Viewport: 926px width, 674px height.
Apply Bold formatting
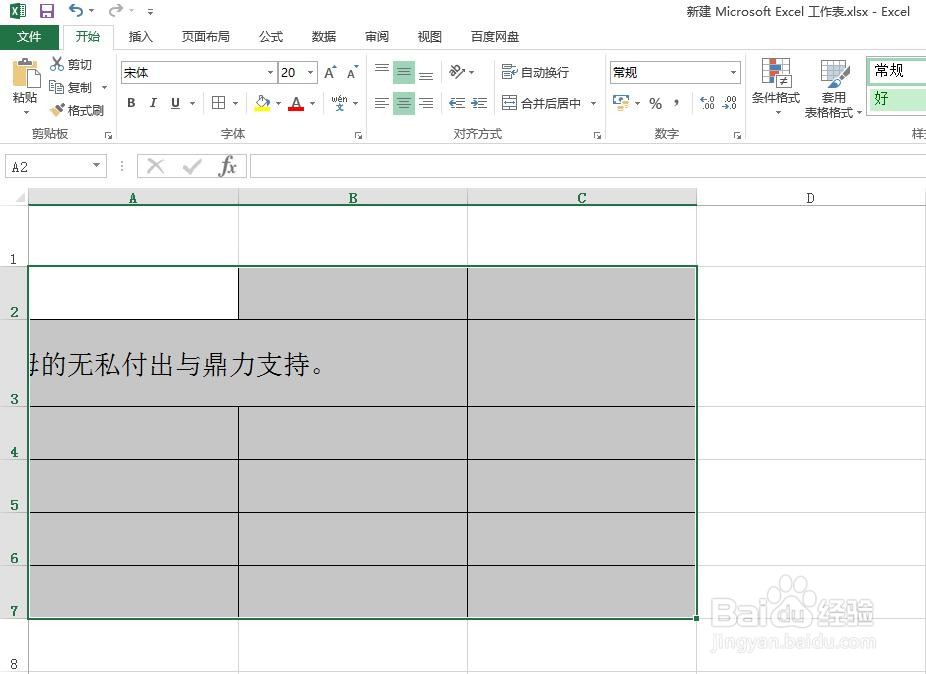coord(130,103)
